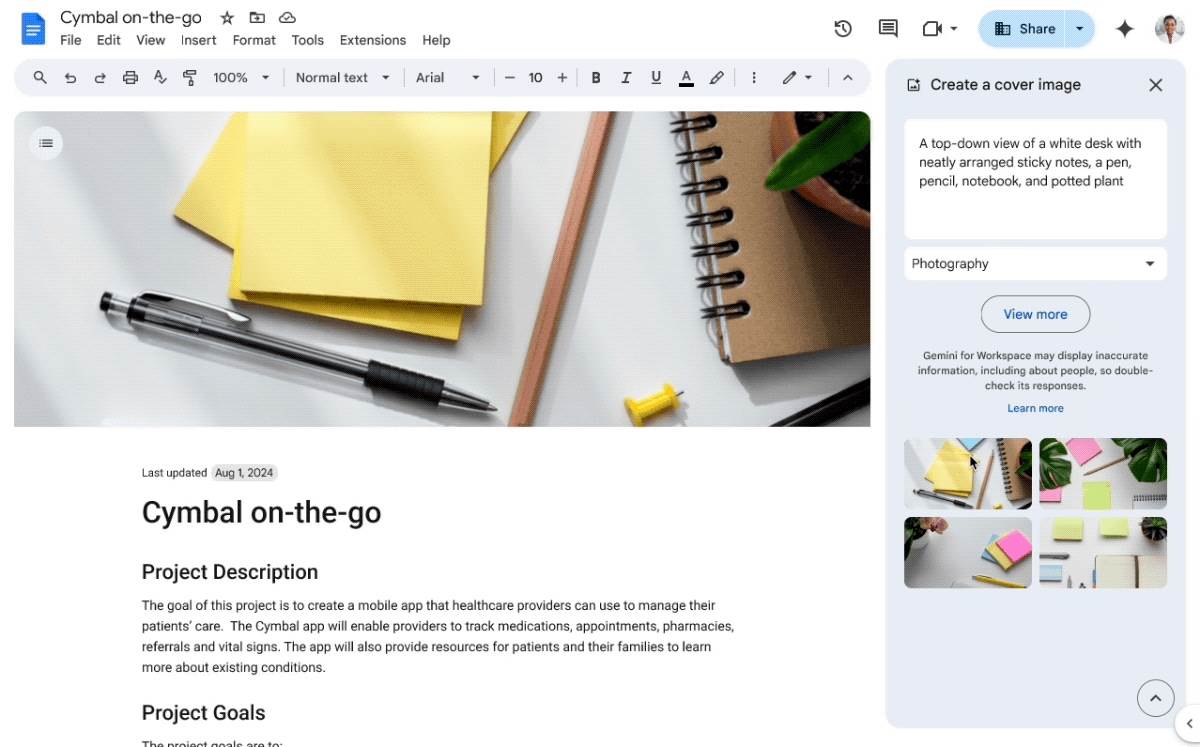The width and height of the screenshot is (1200, 747).
Task: Toggle underline formatting
Action: point(656,77)
